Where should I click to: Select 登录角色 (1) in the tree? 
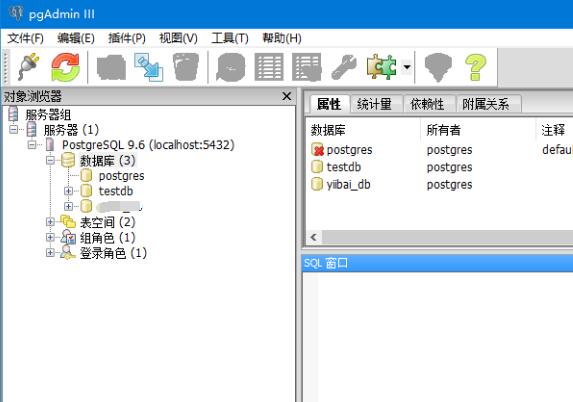pos(113,253)
